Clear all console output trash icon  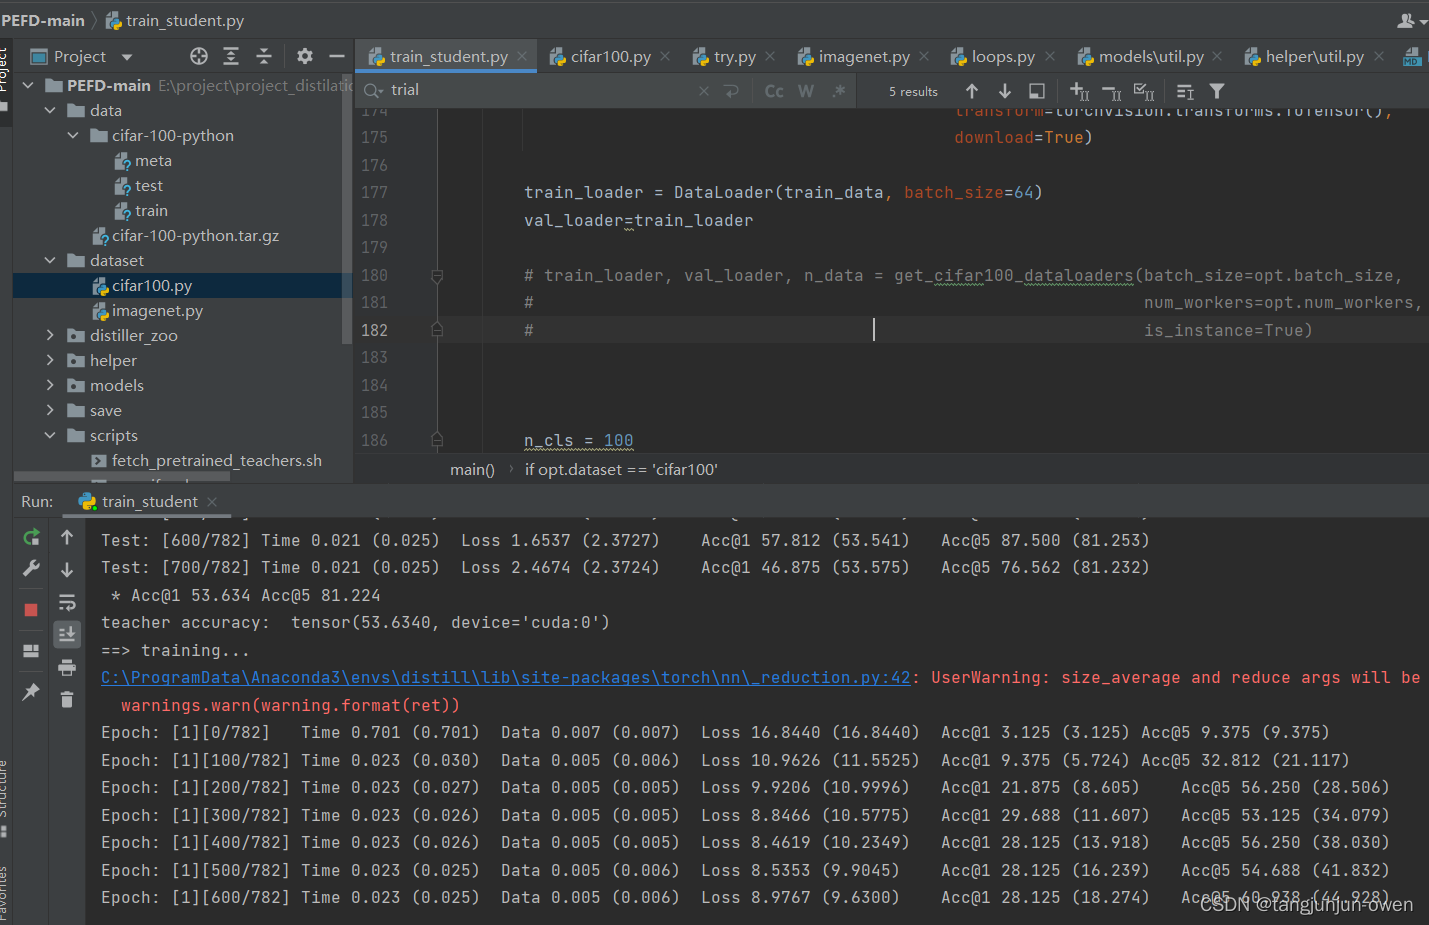point(67,699)
